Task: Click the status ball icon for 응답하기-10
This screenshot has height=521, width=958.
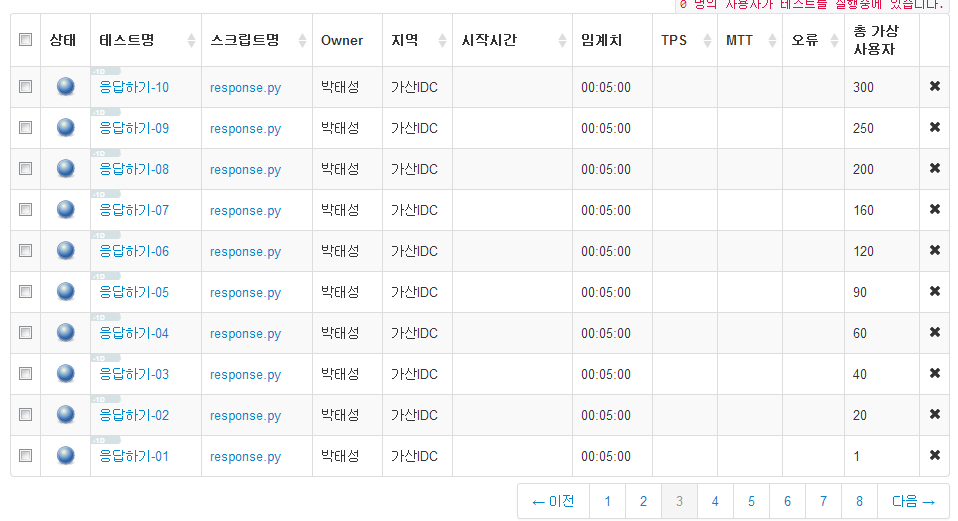Action: point(66,87)
